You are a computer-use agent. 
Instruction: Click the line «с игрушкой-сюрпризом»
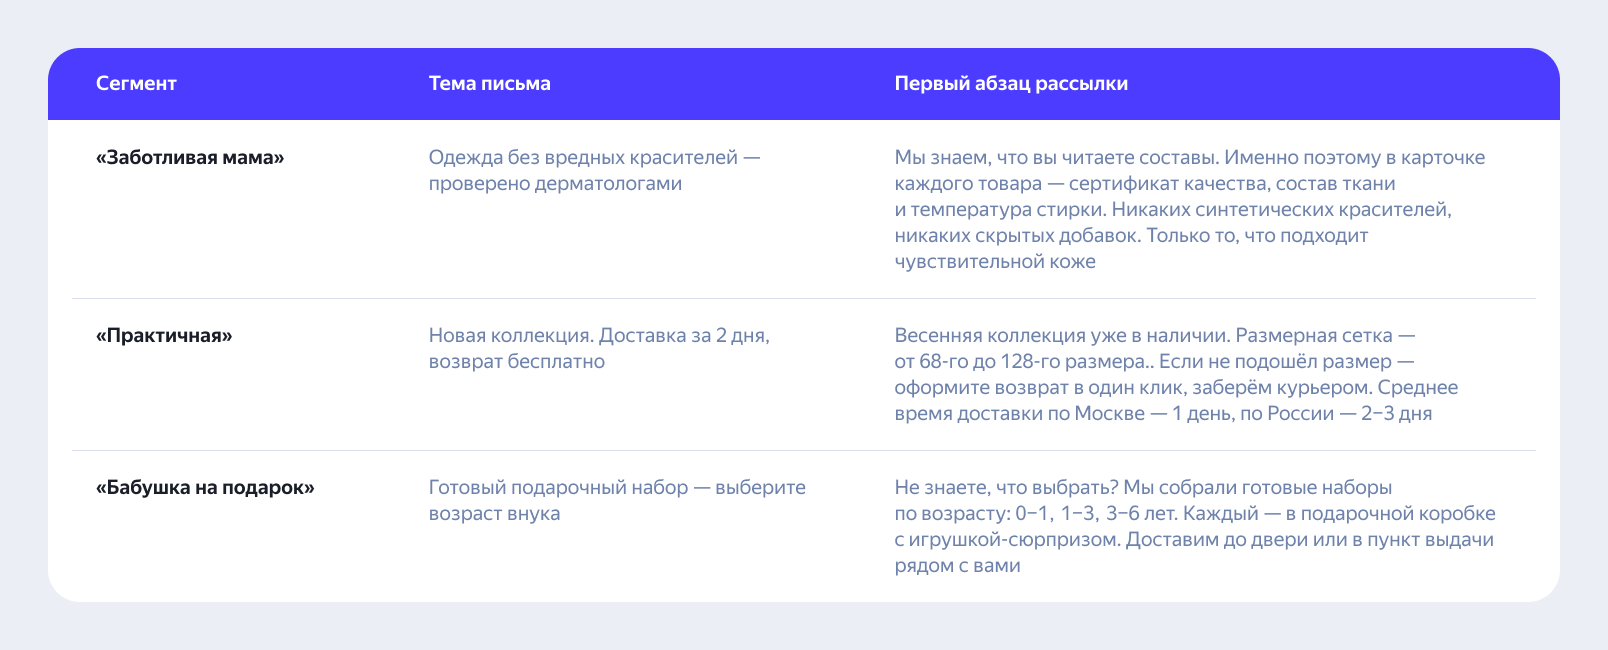[1007, 540]
